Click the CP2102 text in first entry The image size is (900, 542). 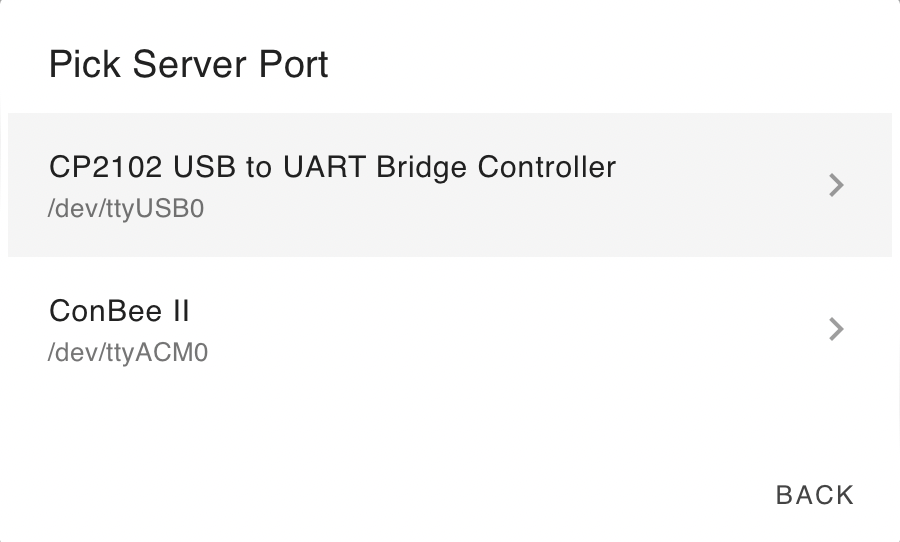106,167
